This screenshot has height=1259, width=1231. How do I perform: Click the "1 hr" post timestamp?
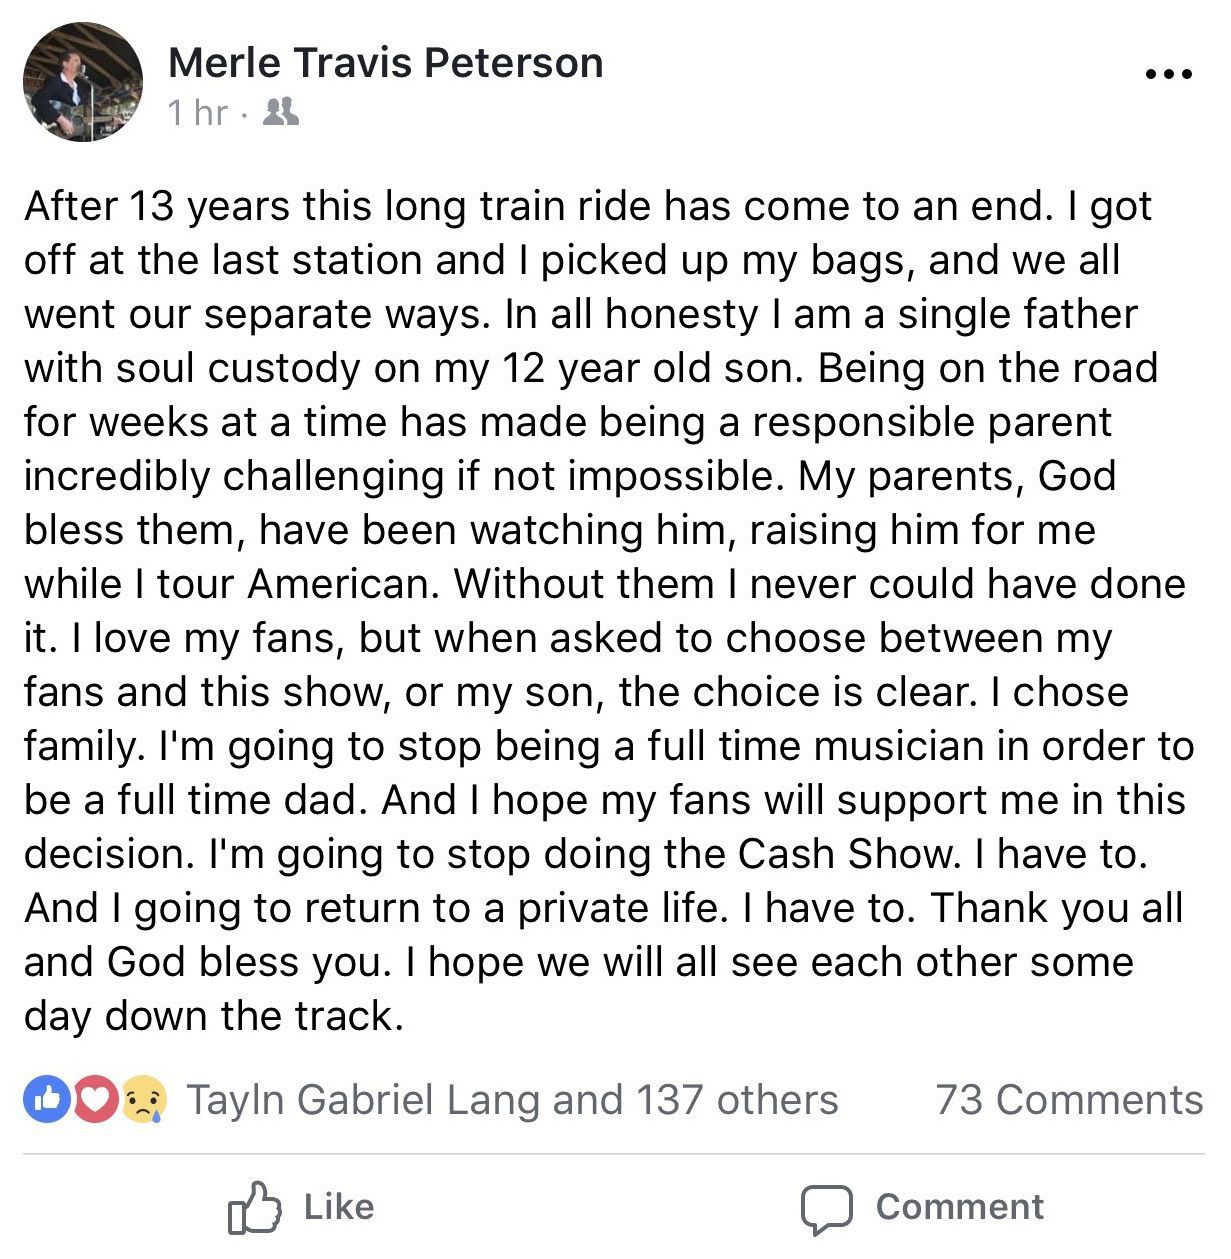(x=198, y=112)
